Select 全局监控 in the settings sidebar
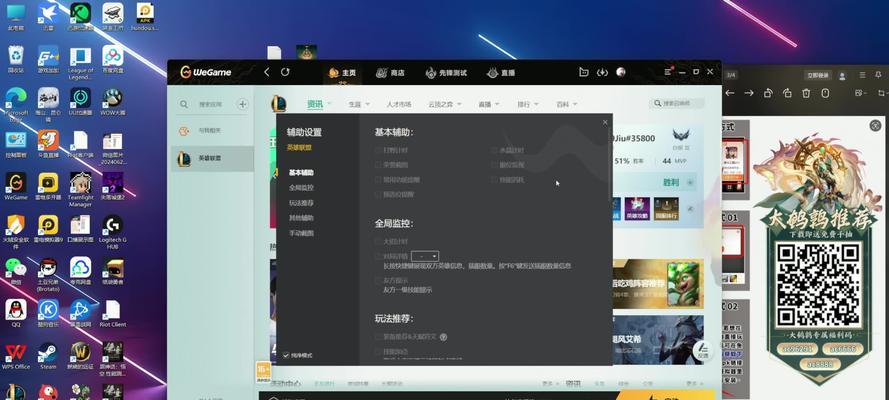The height and width of the screenshot is (400, 889). point(301,188)
